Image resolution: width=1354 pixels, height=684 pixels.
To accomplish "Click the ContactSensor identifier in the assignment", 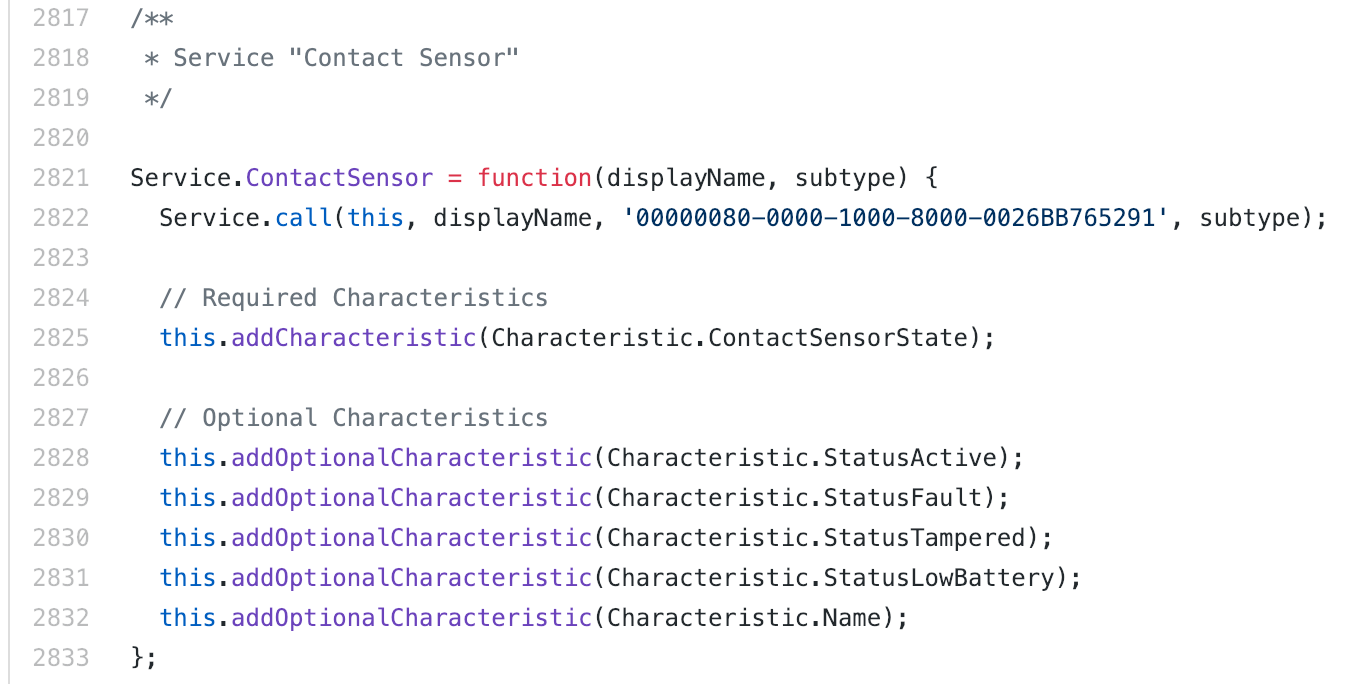I will pyautogui.click(x=340, y=178).
